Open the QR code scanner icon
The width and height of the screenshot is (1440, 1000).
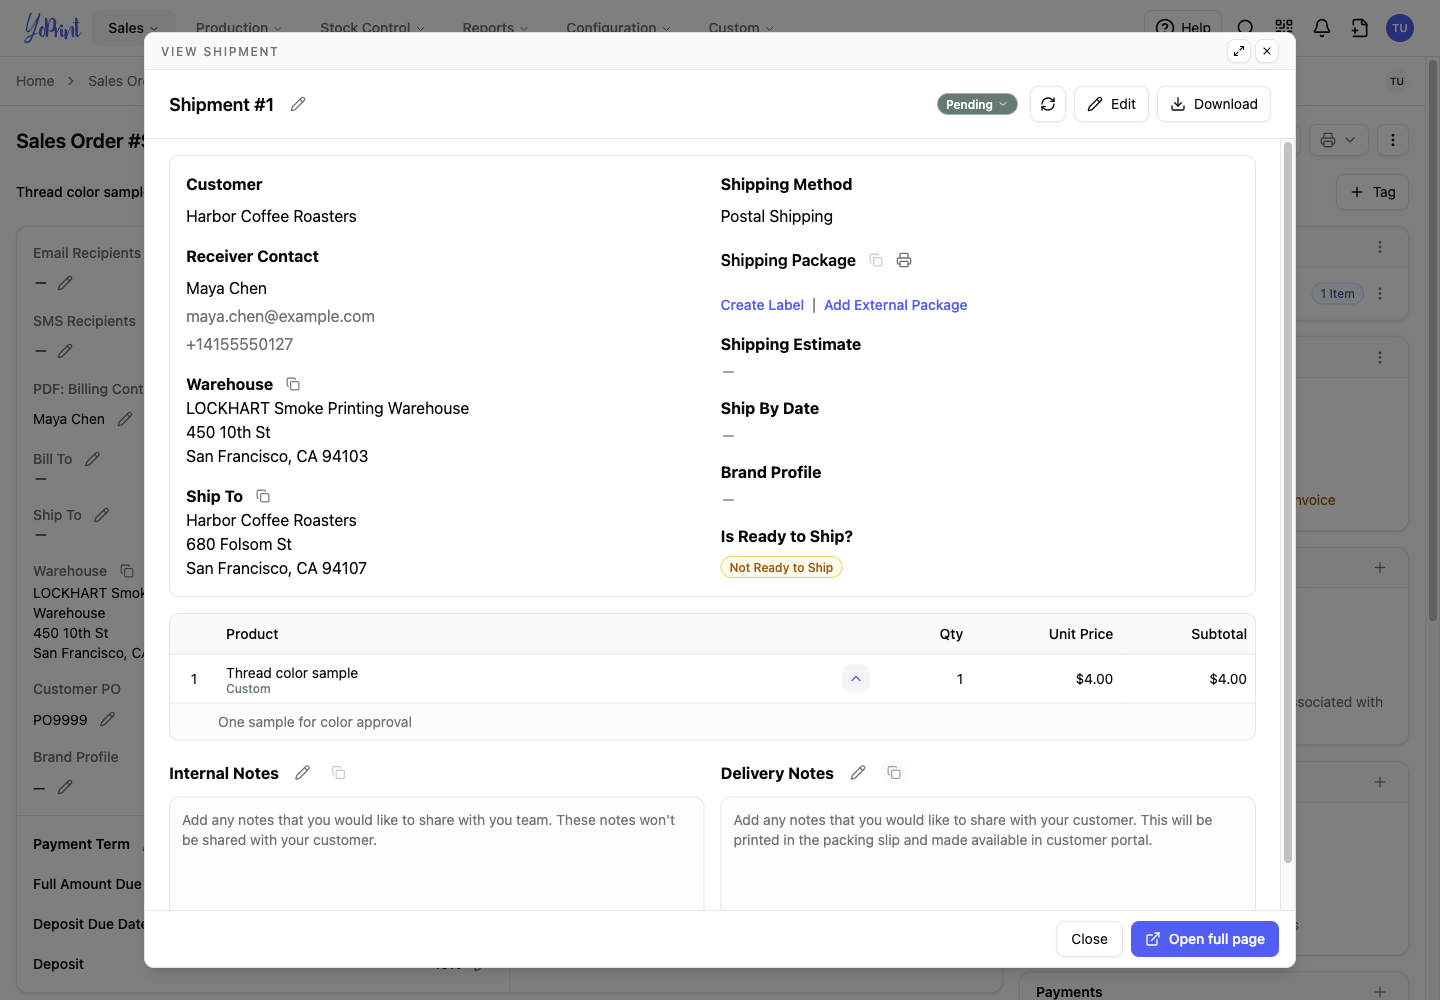coord(1284,28)
